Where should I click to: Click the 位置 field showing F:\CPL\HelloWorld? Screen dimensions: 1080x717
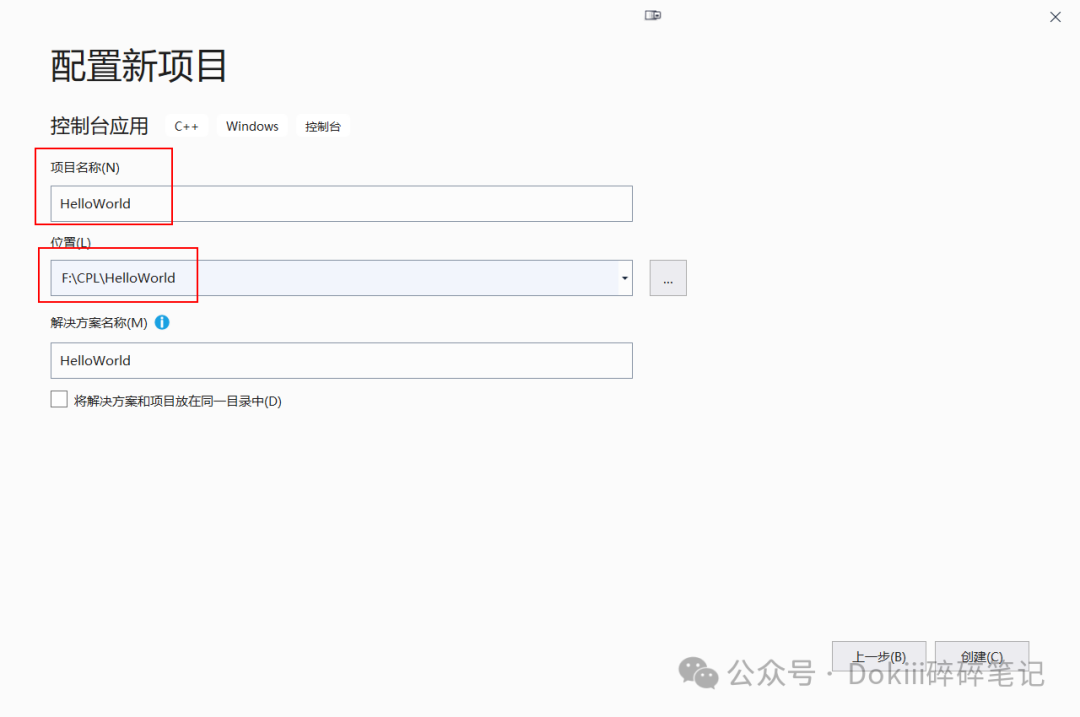[300, 278]
